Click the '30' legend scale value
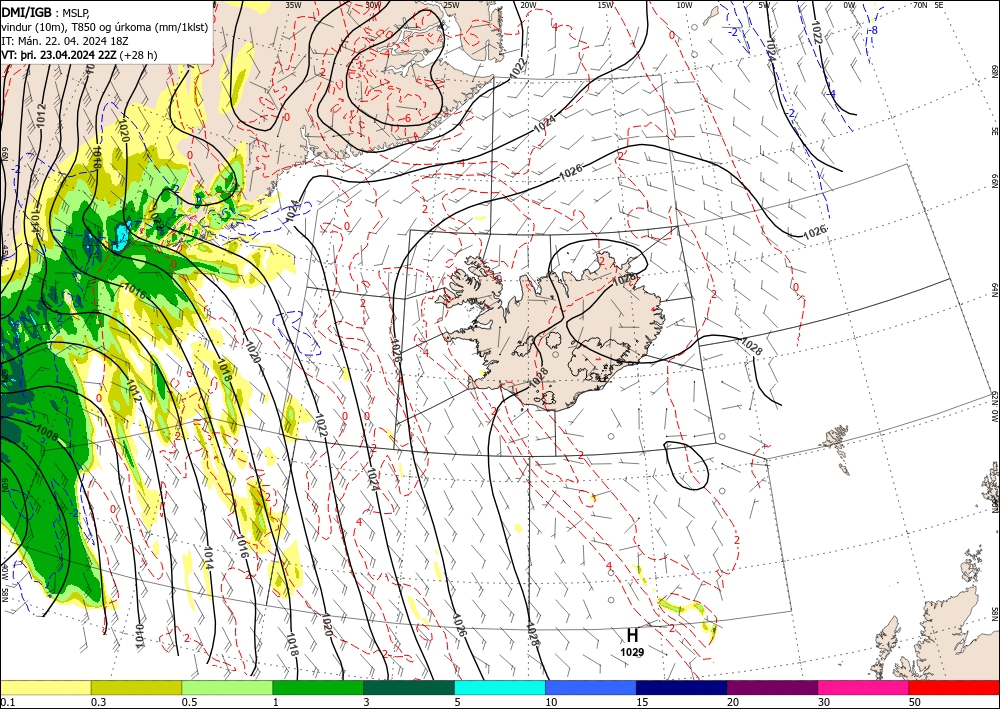Image resolution: width=1000 pixels, height=709 pixels. pos(823,702)
